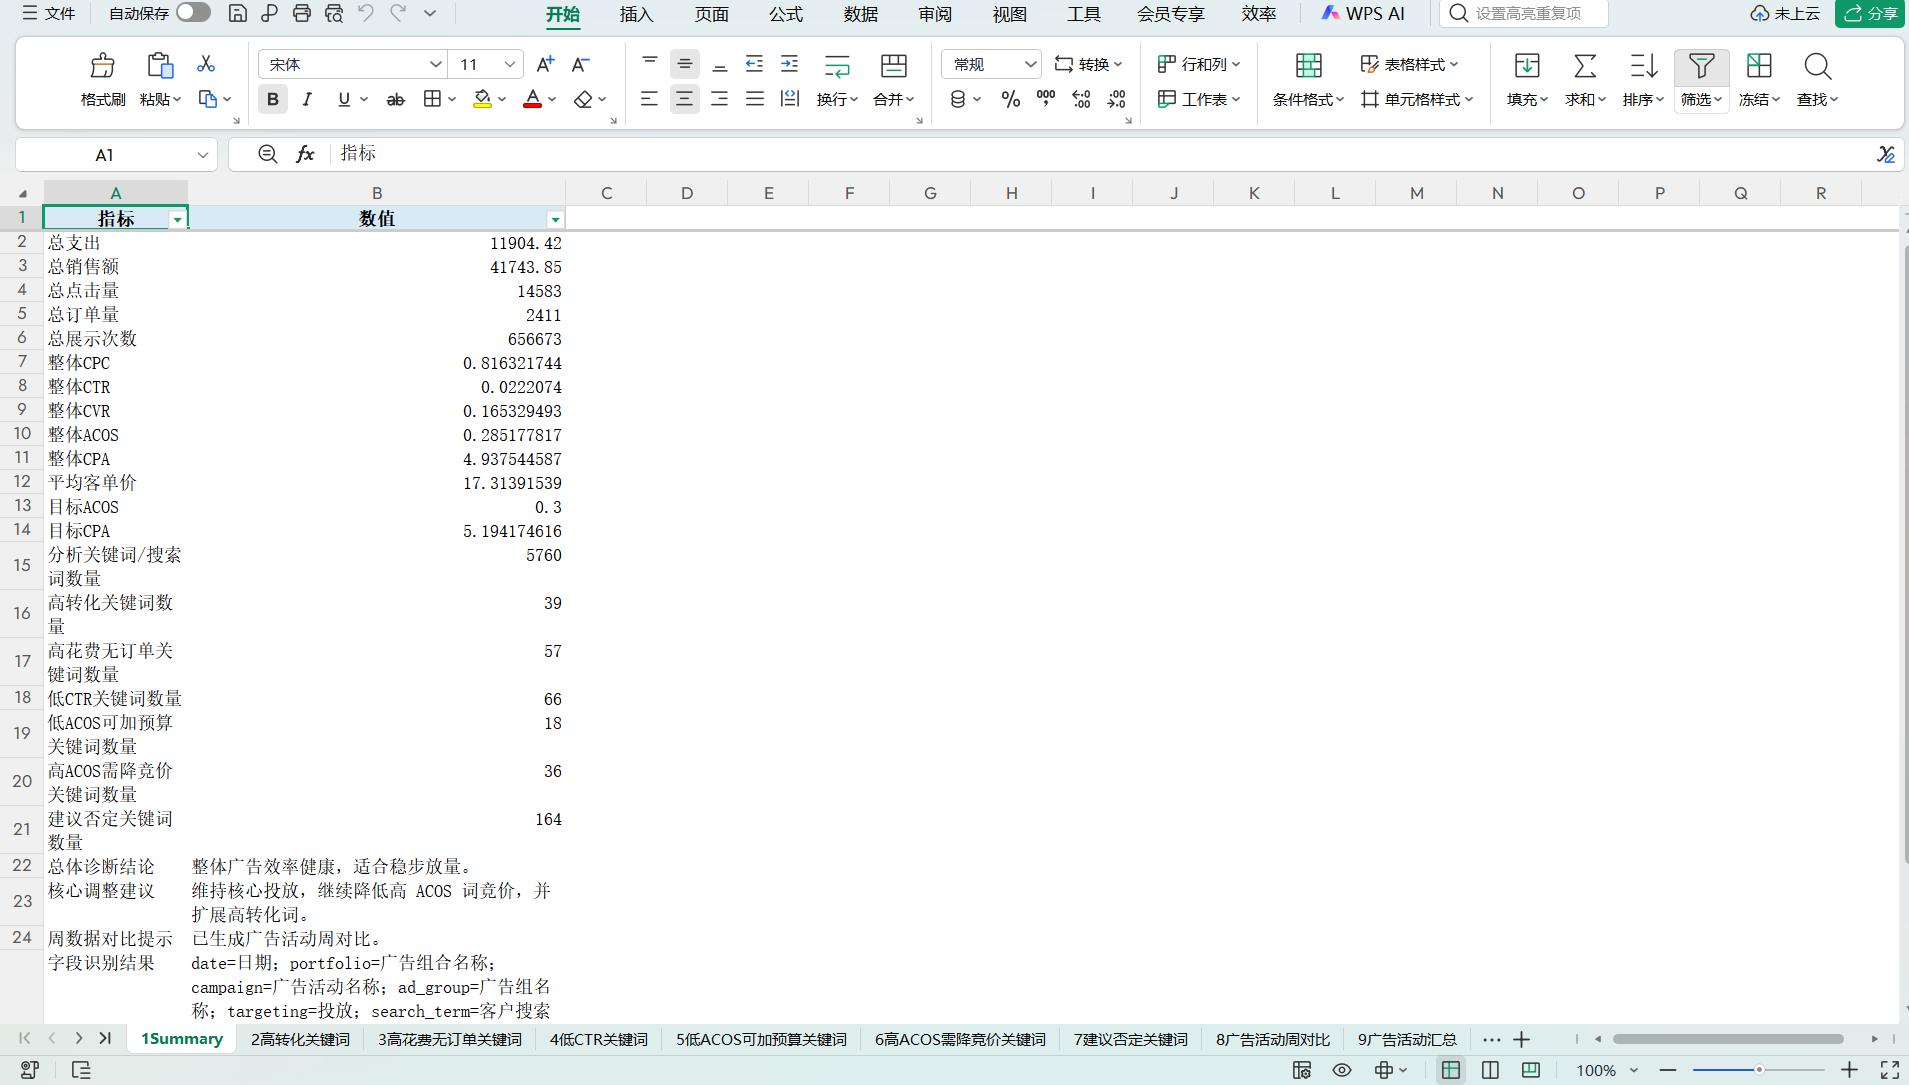Click the Insert Function fx icon
The height and width of the screenshot is (1085, 1909).
[305, 154]
